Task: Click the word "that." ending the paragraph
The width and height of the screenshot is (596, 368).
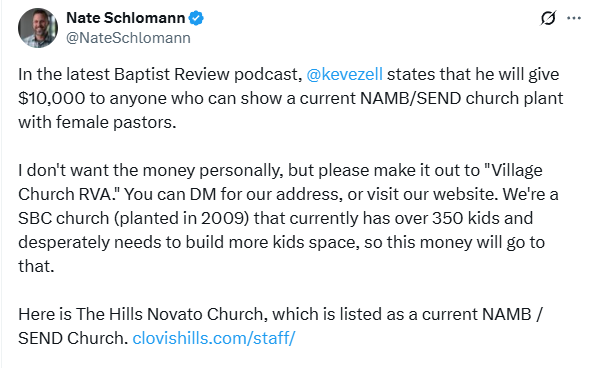Action: (x=36, y=266)
